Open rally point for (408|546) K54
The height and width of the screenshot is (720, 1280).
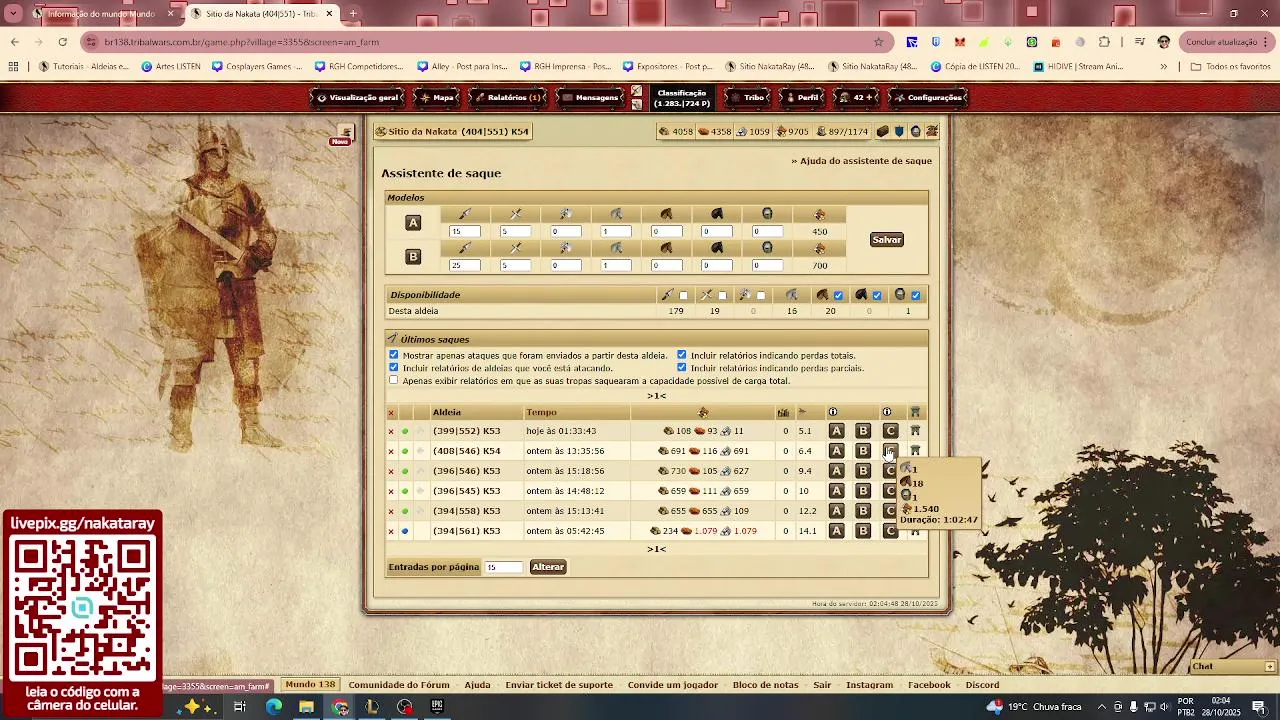pos(915,451)
